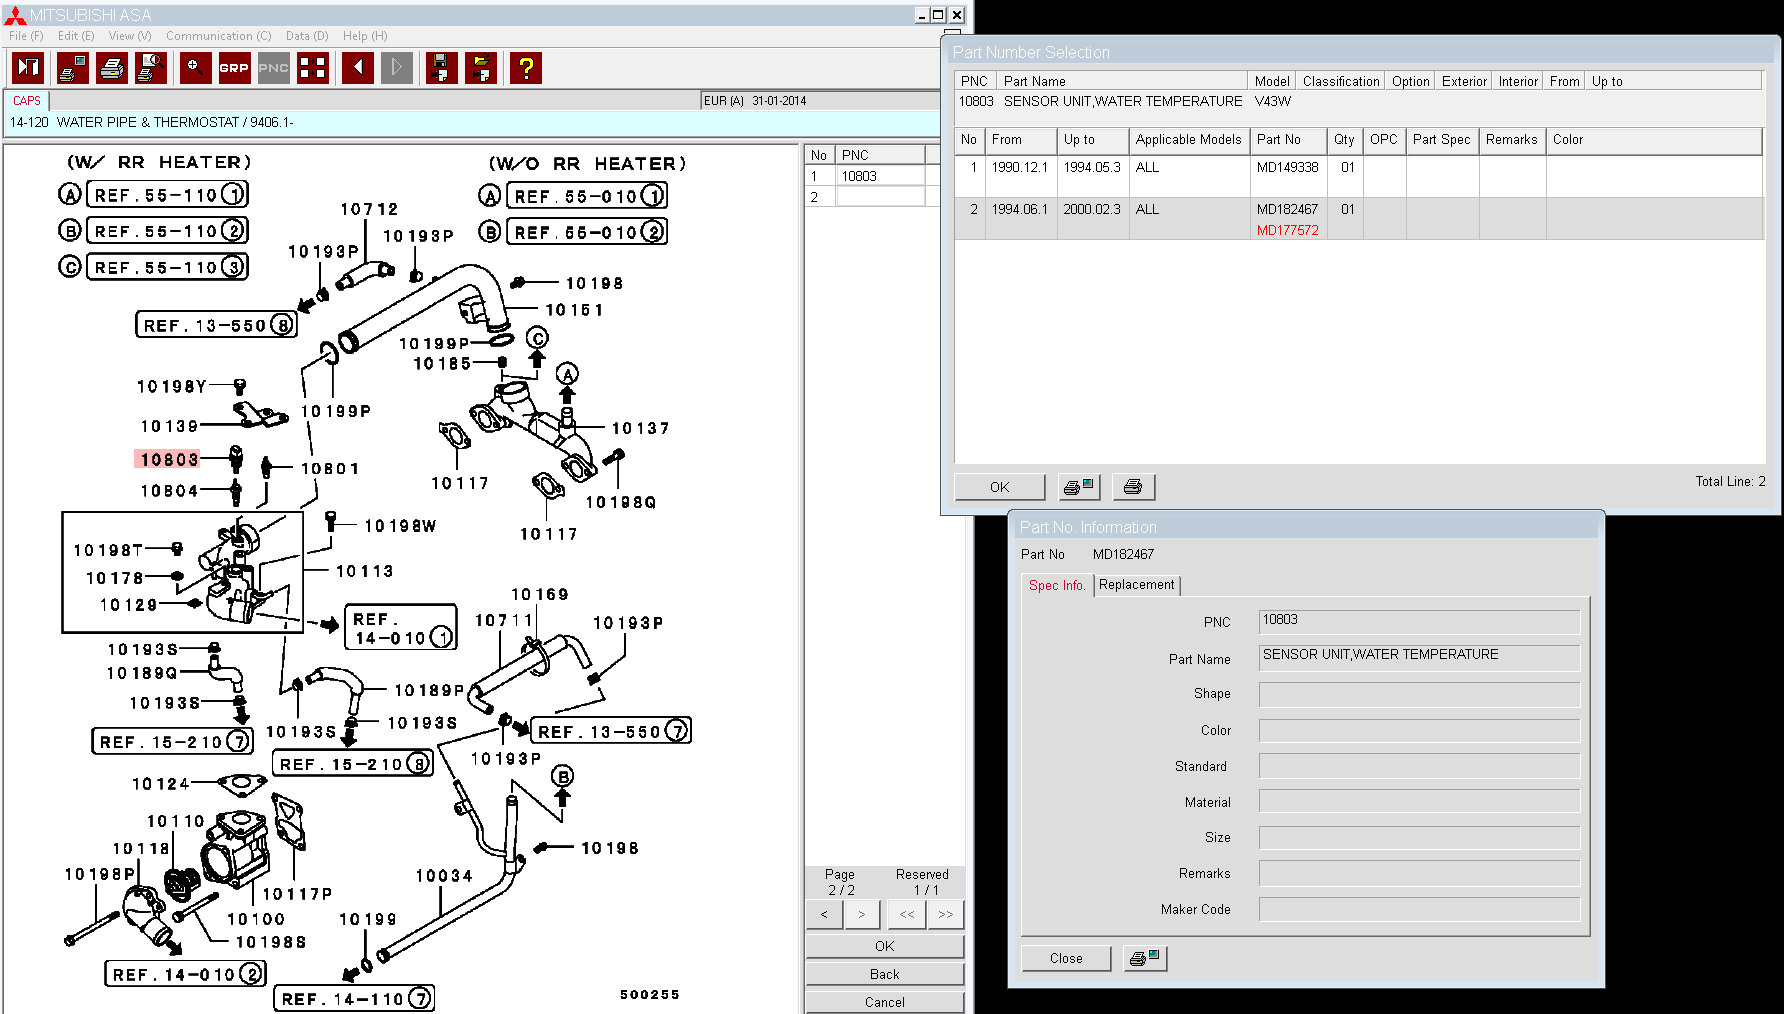Click the exit door icon in toolbar

point(28,68)
